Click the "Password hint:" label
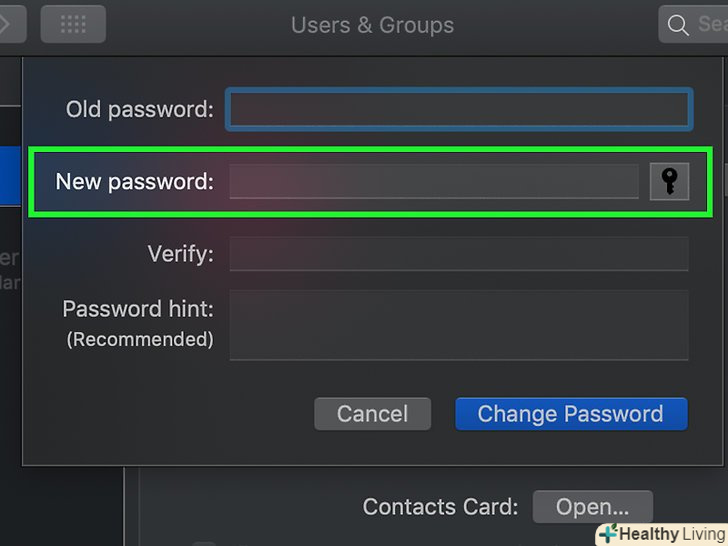This screenshot has width=728, height=546. pos(138,309)
